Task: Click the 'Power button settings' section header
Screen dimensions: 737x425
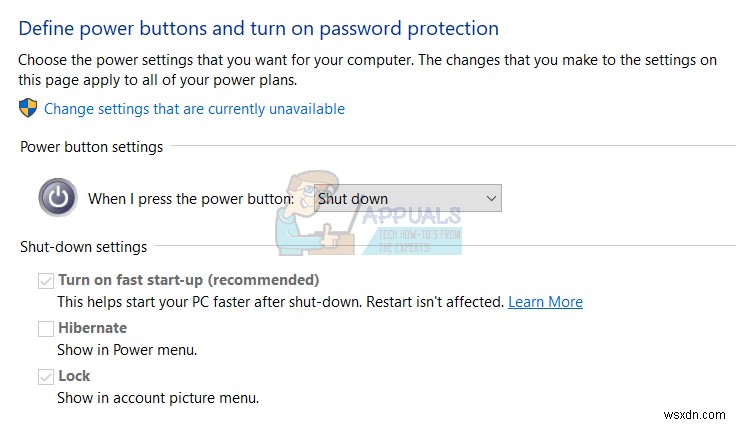Action: pos(91,147)
